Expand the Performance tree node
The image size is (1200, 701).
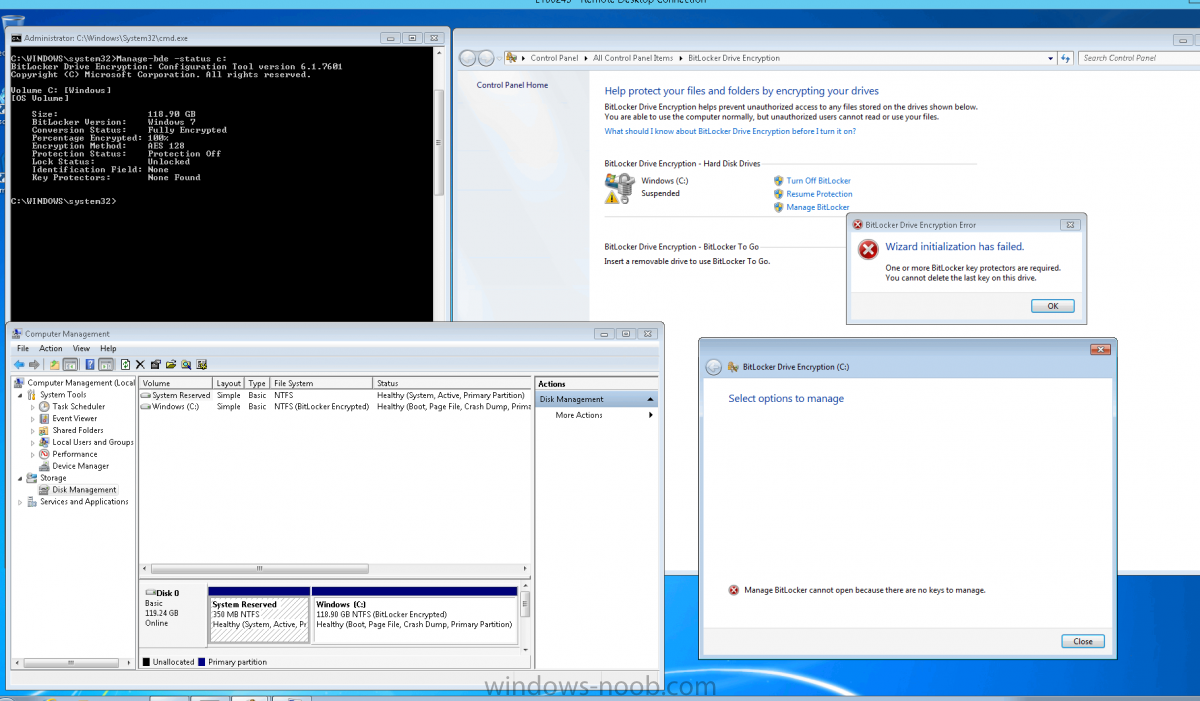pyautogui.click(x=32, y=454)
